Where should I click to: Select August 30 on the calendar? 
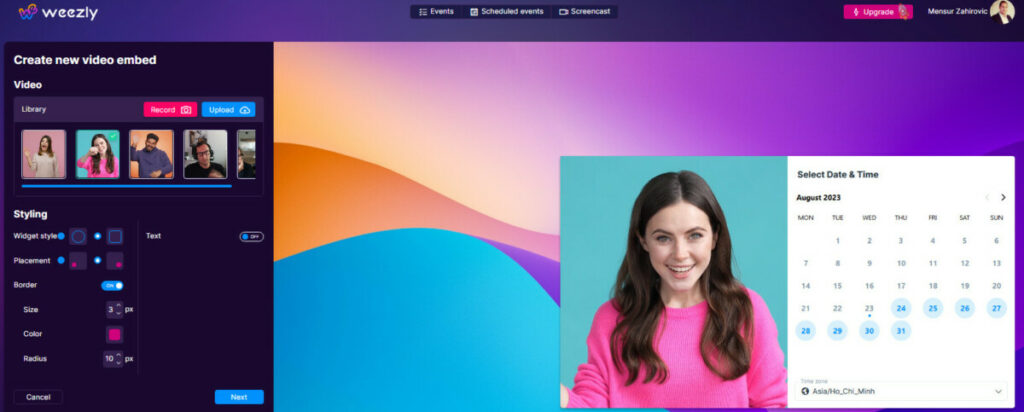pyautogui.click(x=869, y=330)
